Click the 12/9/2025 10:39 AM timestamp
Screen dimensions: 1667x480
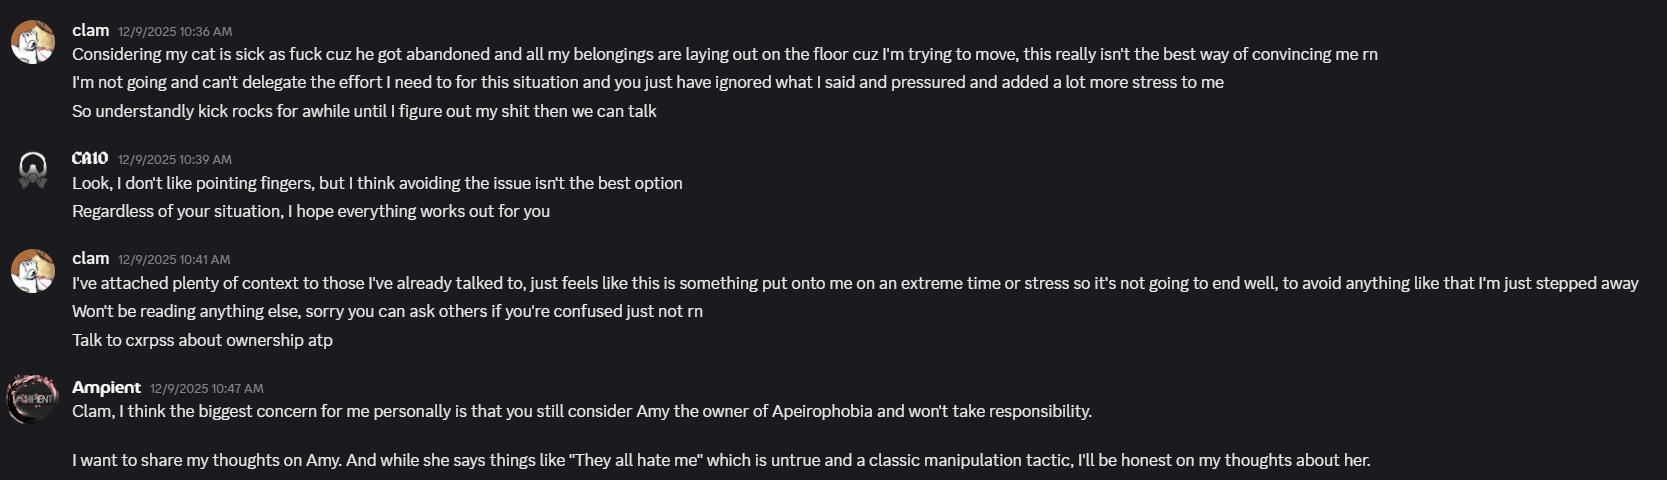(175, 159)
